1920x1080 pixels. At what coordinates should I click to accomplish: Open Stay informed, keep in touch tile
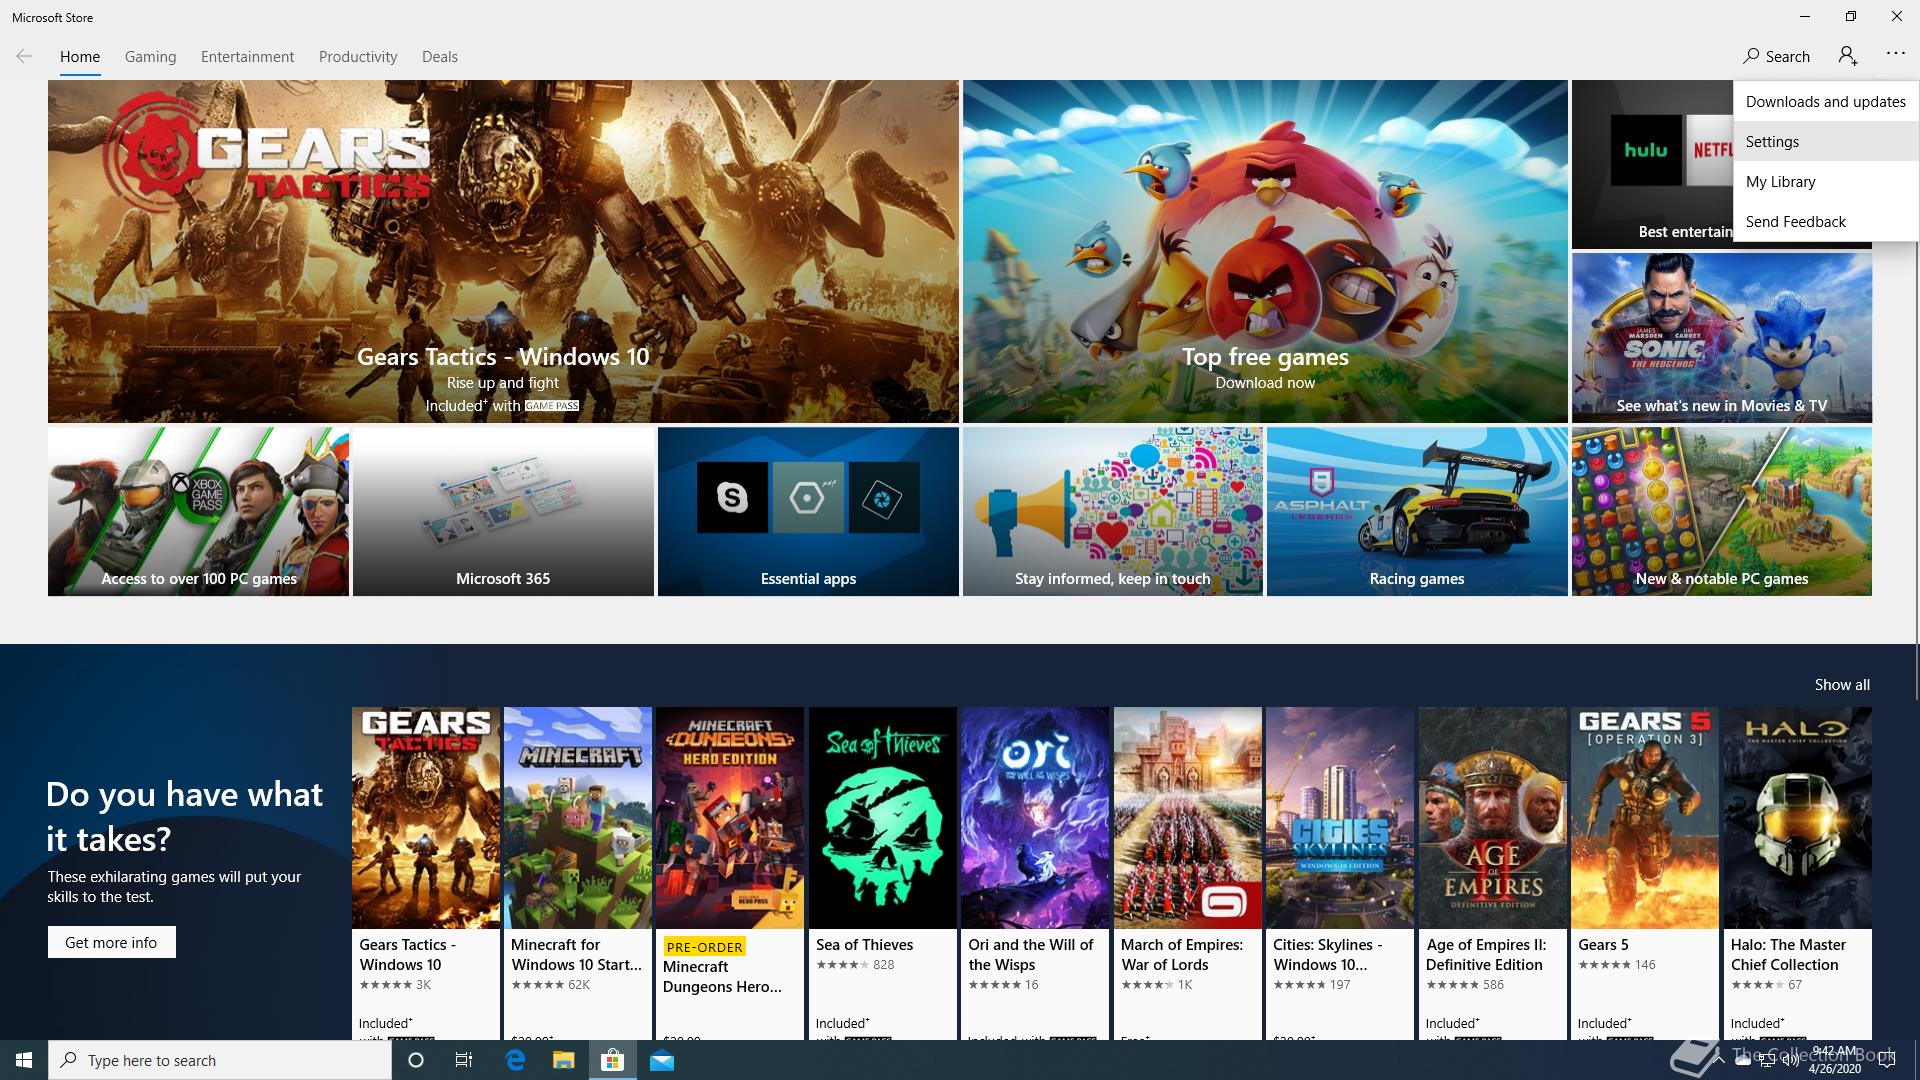coord(1113,511)
